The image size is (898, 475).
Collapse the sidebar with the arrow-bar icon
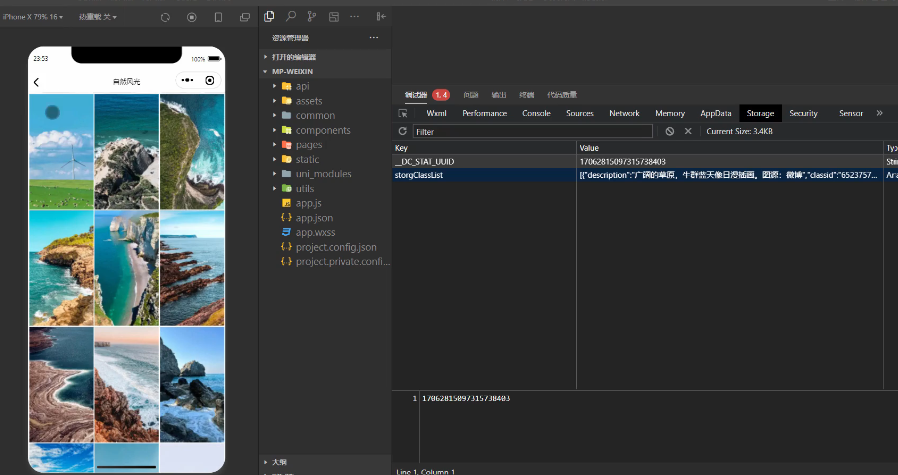381,17
